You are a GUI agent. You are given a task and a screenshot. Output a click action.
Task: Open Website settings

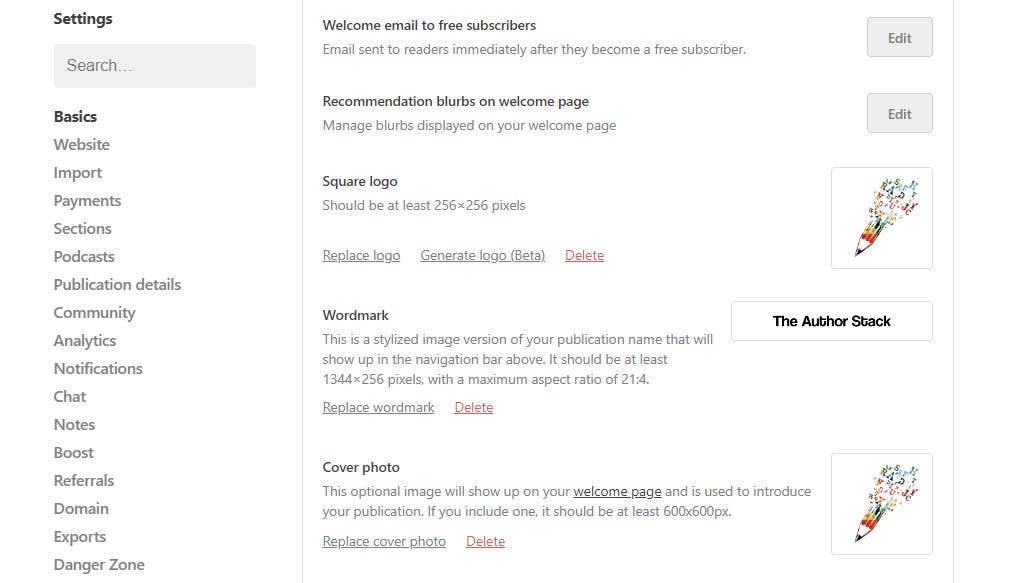(81, 144)
